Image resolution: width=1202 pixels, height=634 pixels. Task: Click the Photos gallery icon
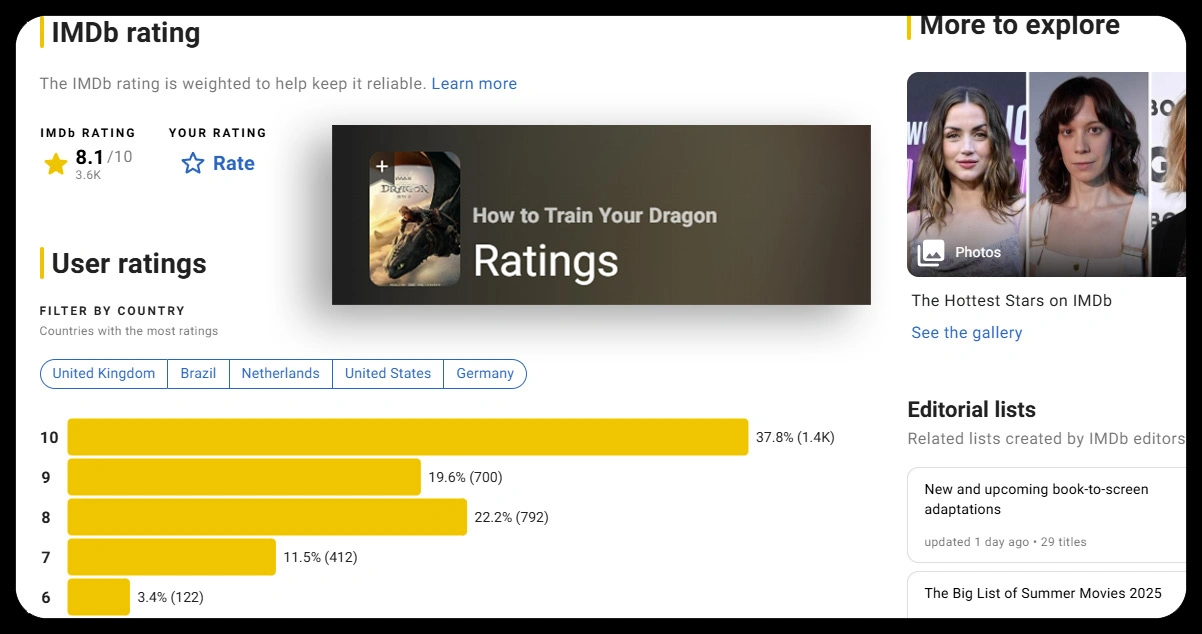(932, 252)
